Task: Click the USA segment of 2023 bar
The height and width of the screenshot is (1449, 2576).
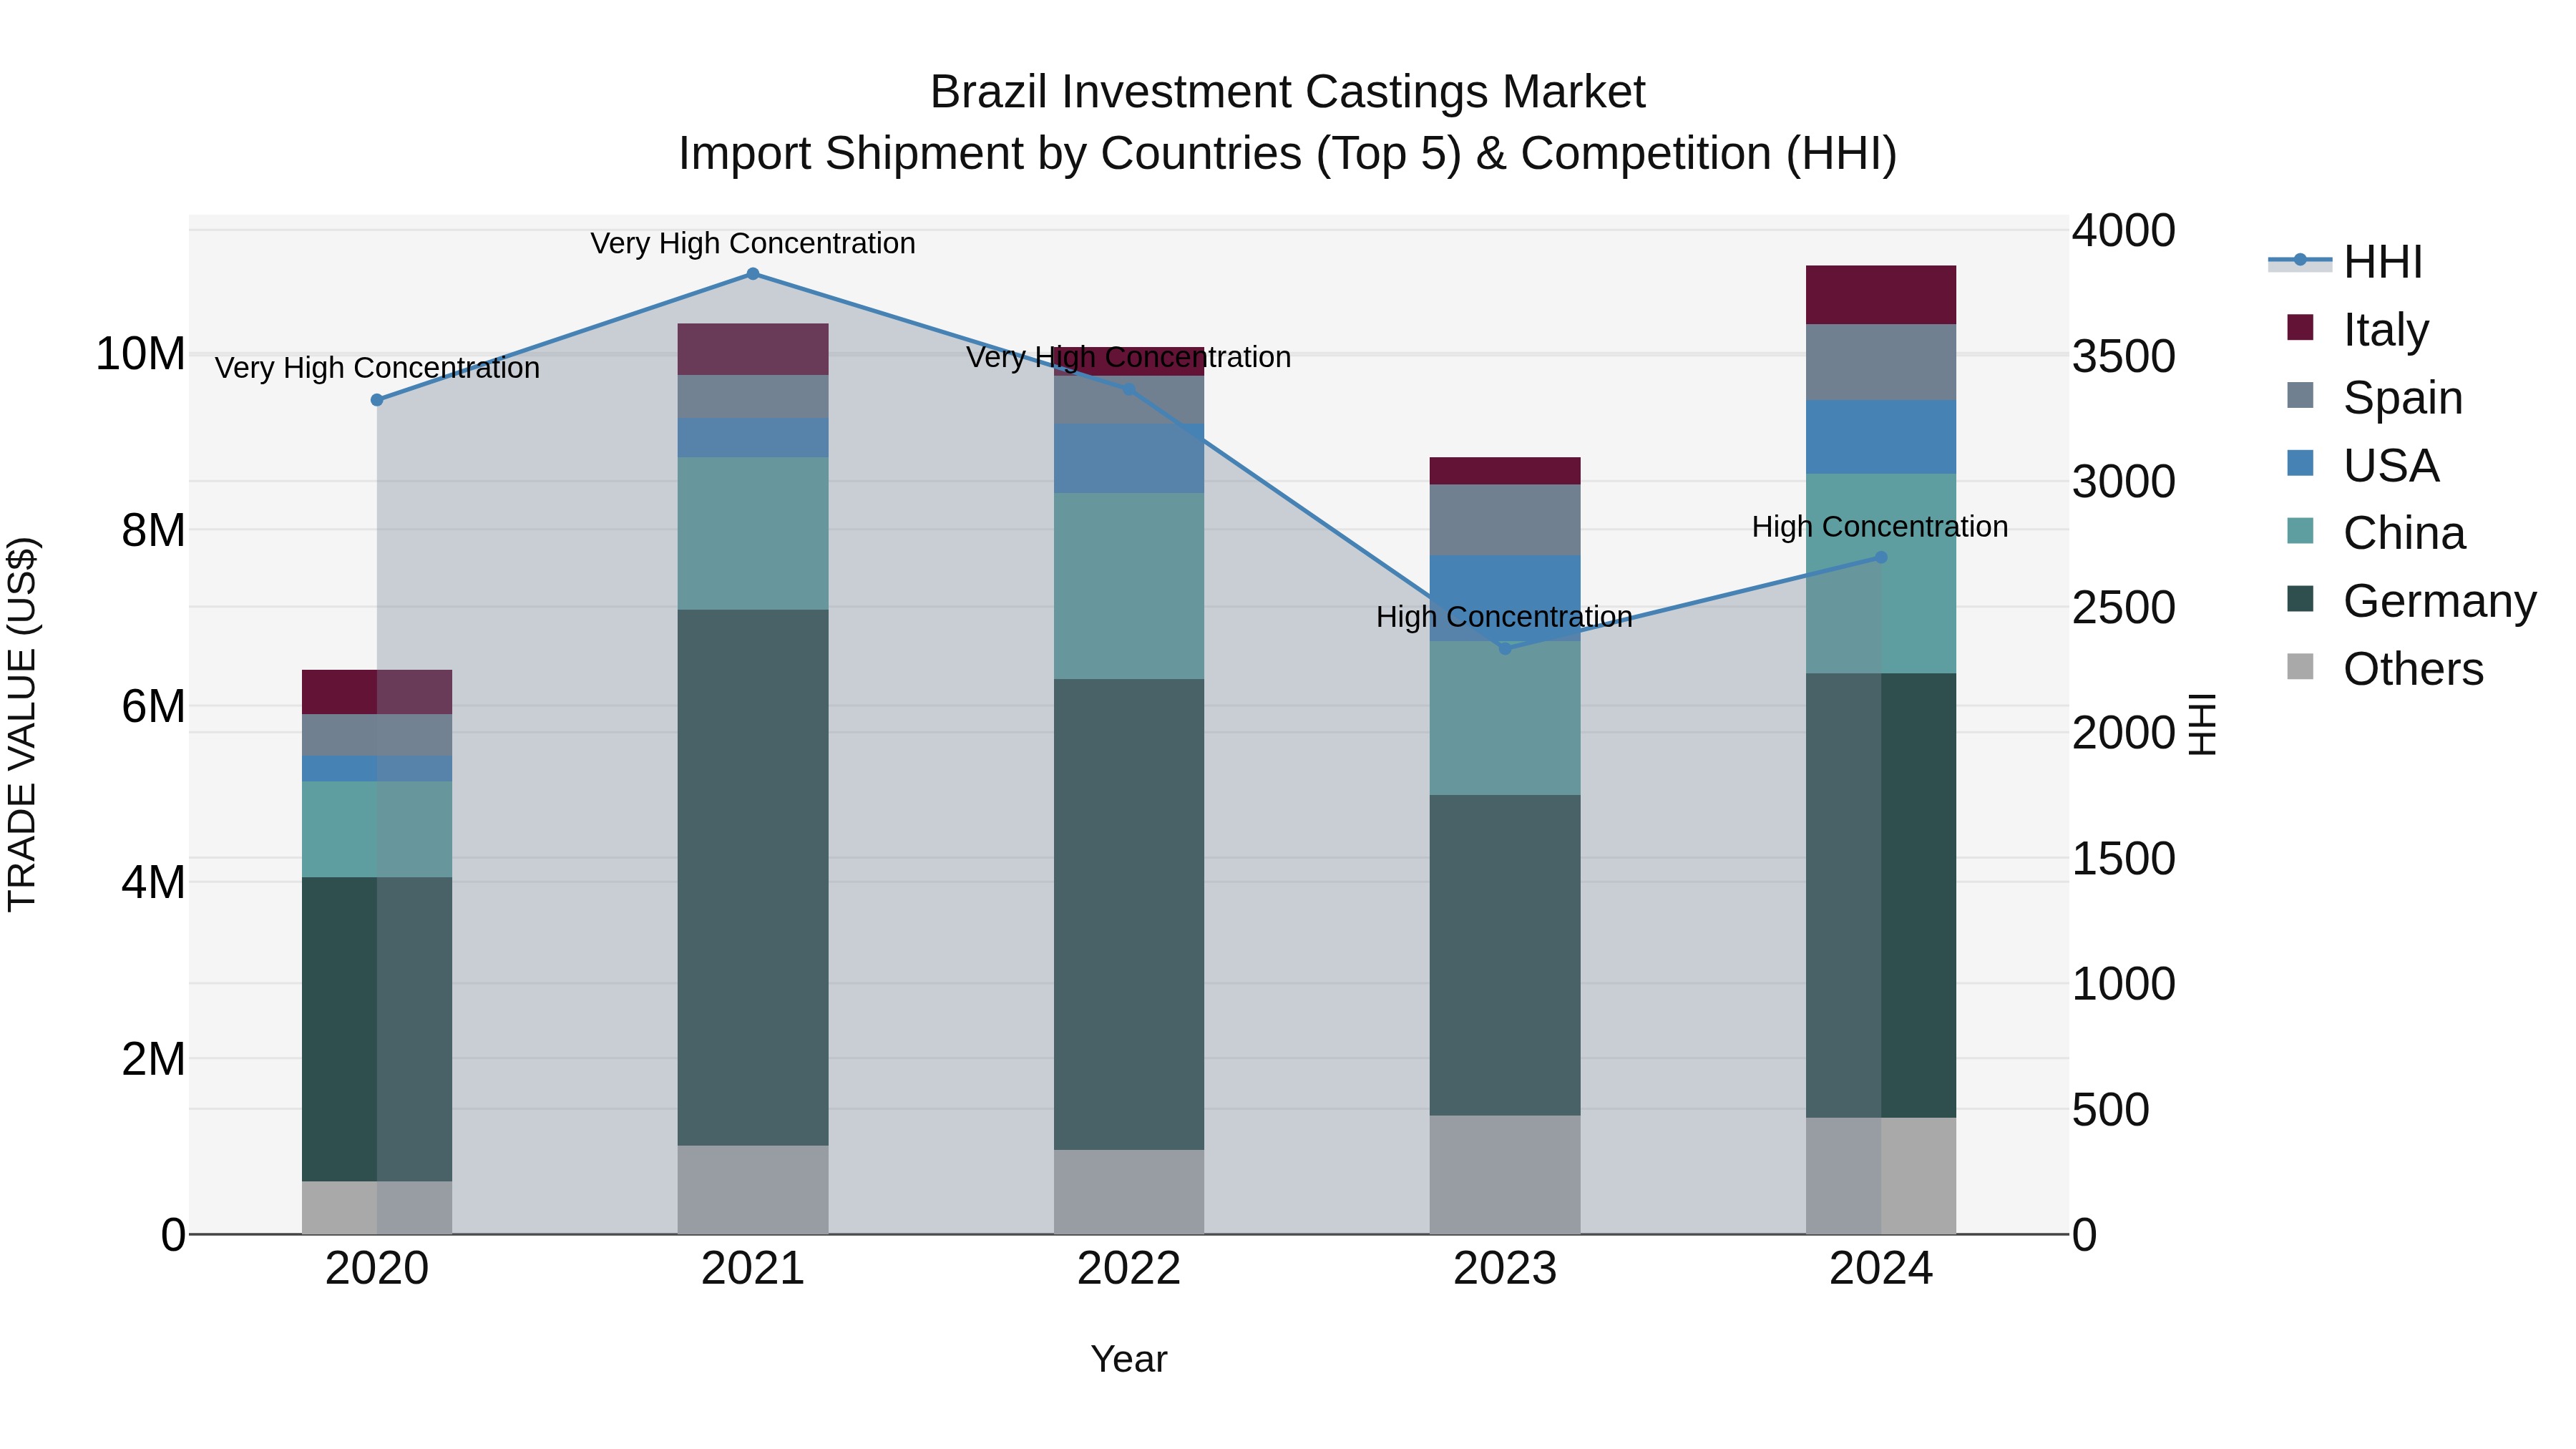Action: click(x=1505, y=598)
